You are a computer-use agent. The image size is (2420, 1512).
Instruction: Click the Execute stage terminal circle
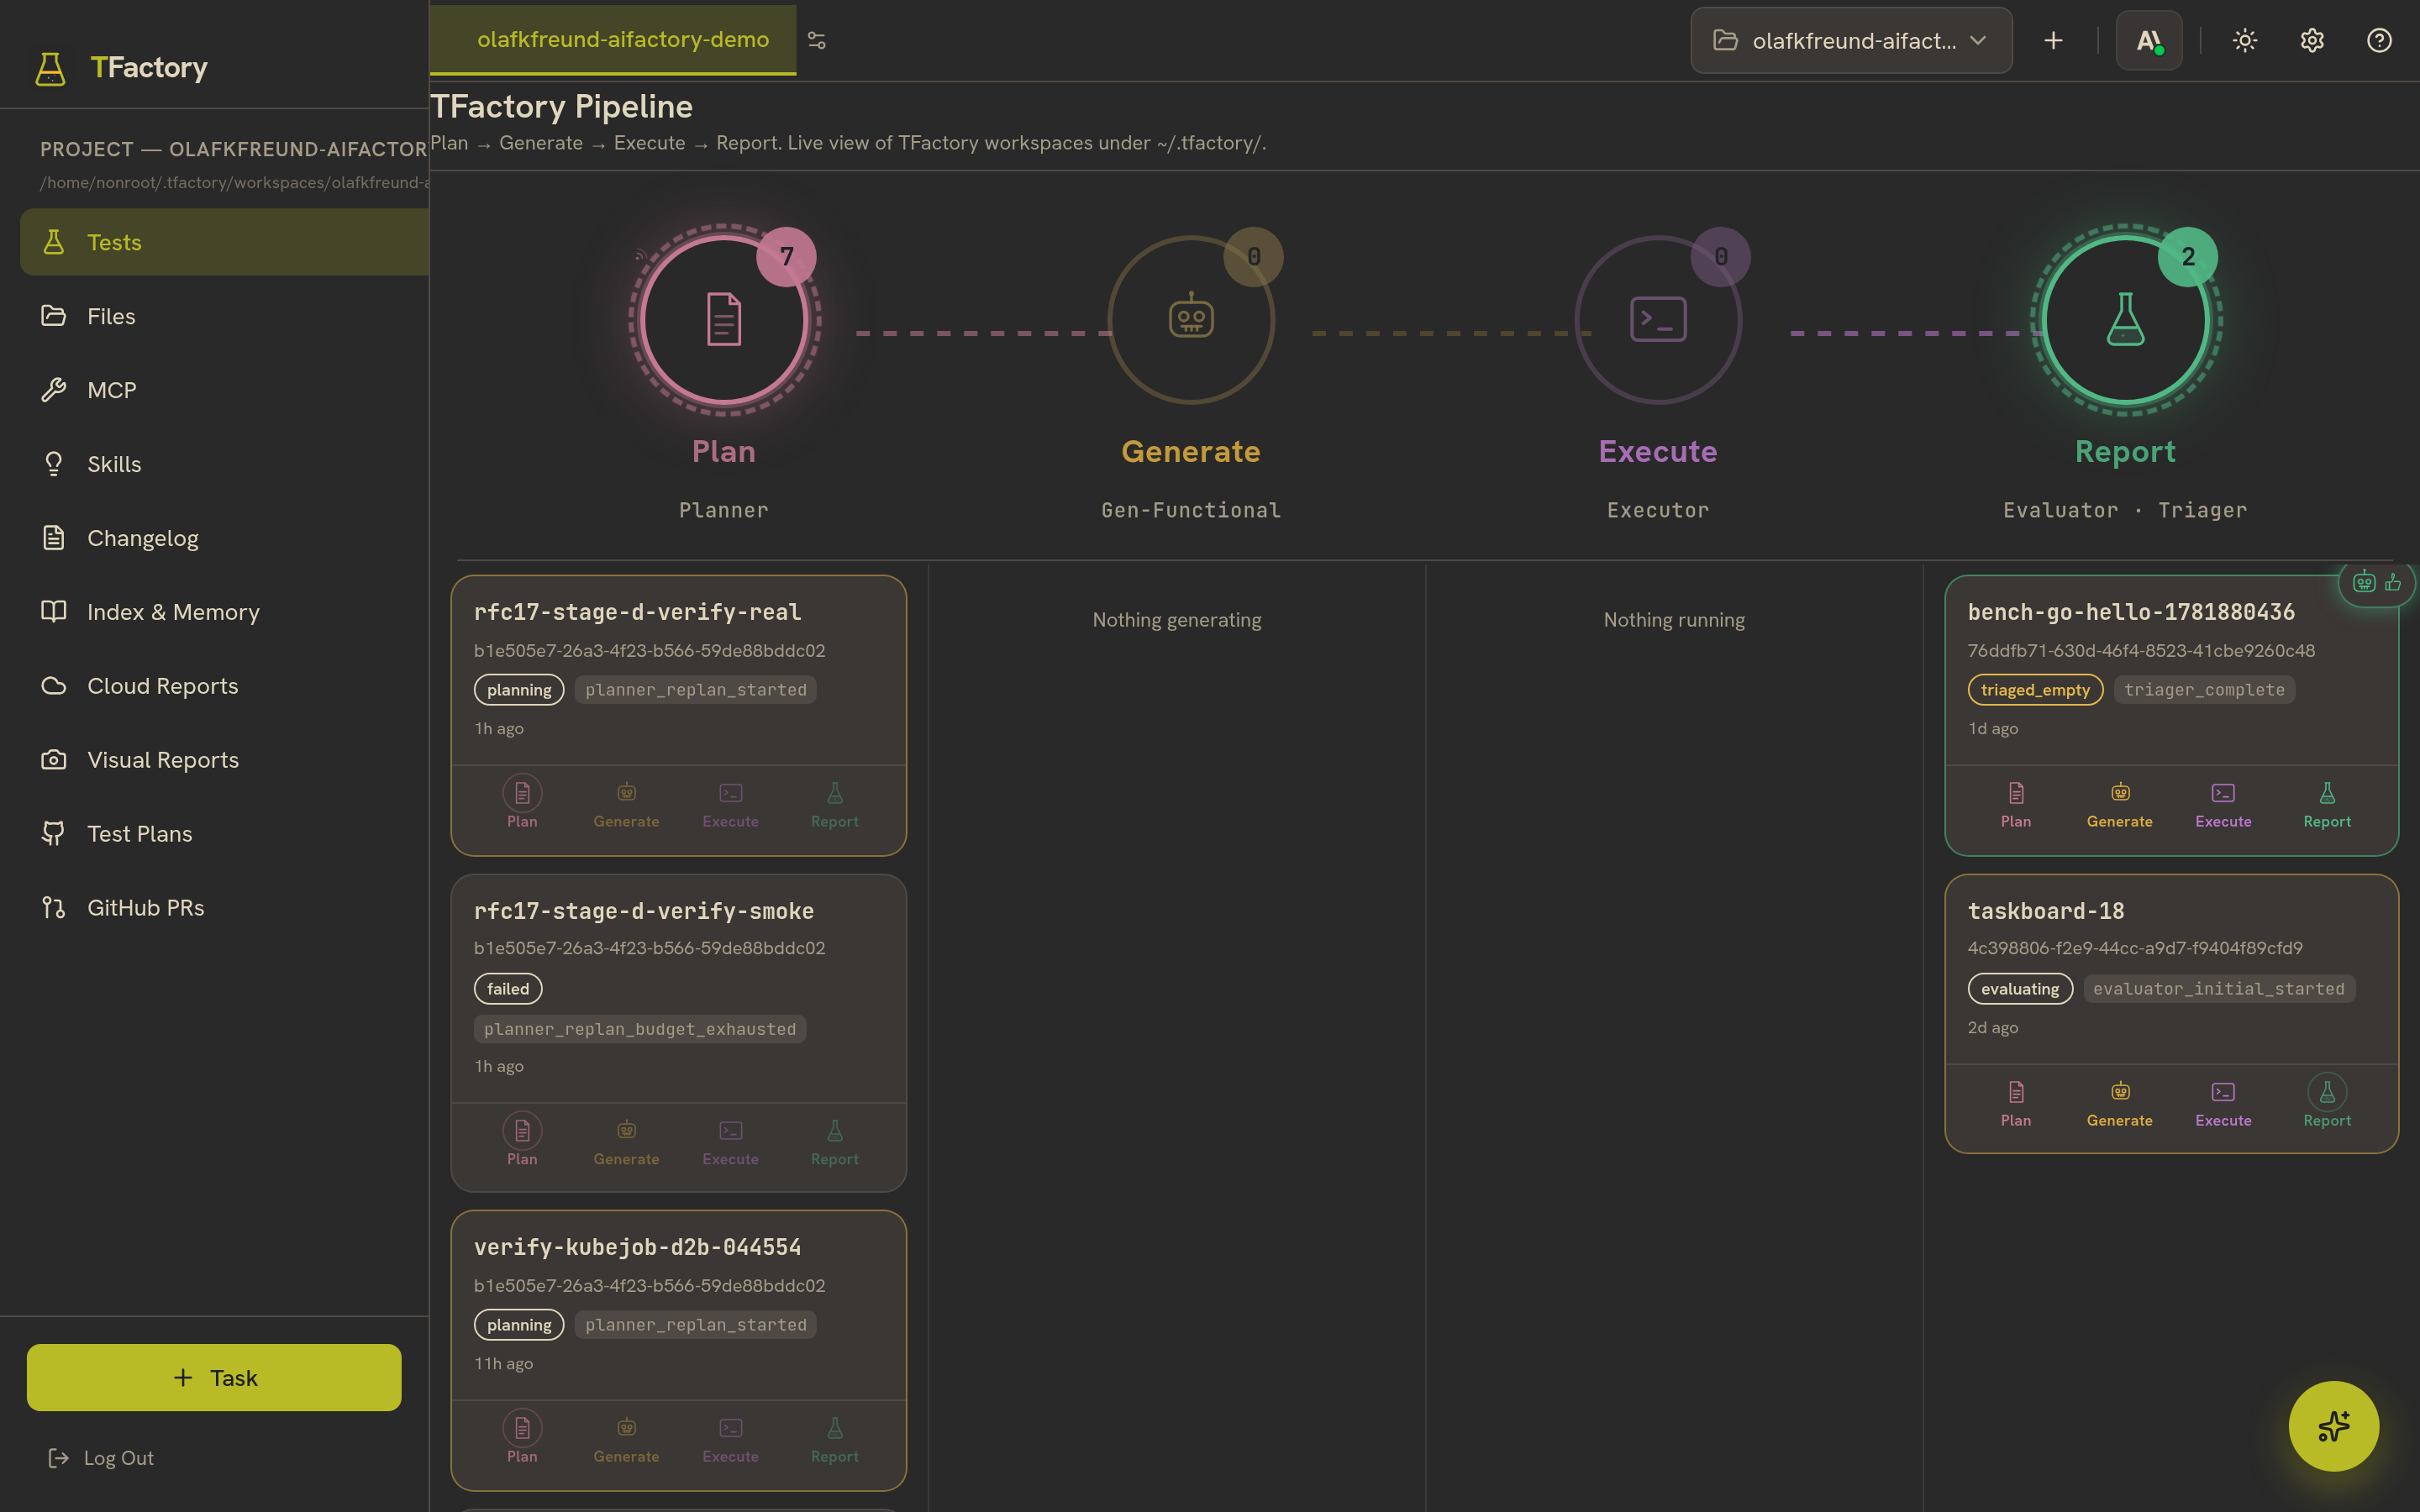tap(1658, 320)
